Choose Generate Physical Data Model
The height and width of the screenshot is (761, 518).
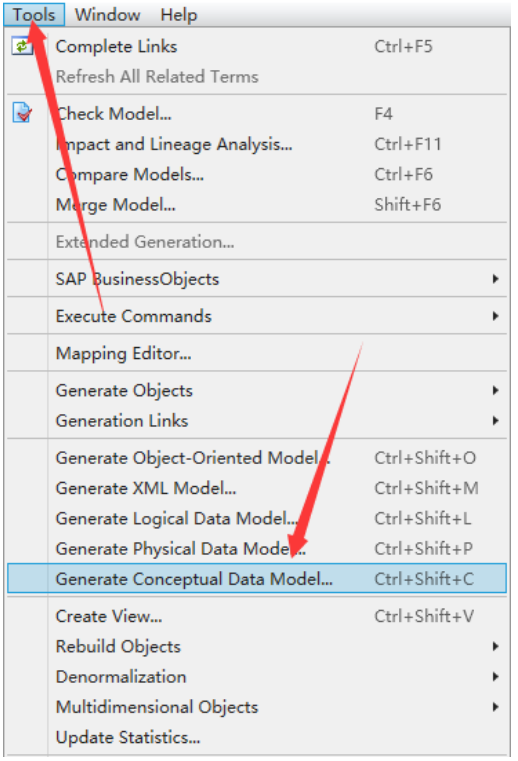point(257,548)
